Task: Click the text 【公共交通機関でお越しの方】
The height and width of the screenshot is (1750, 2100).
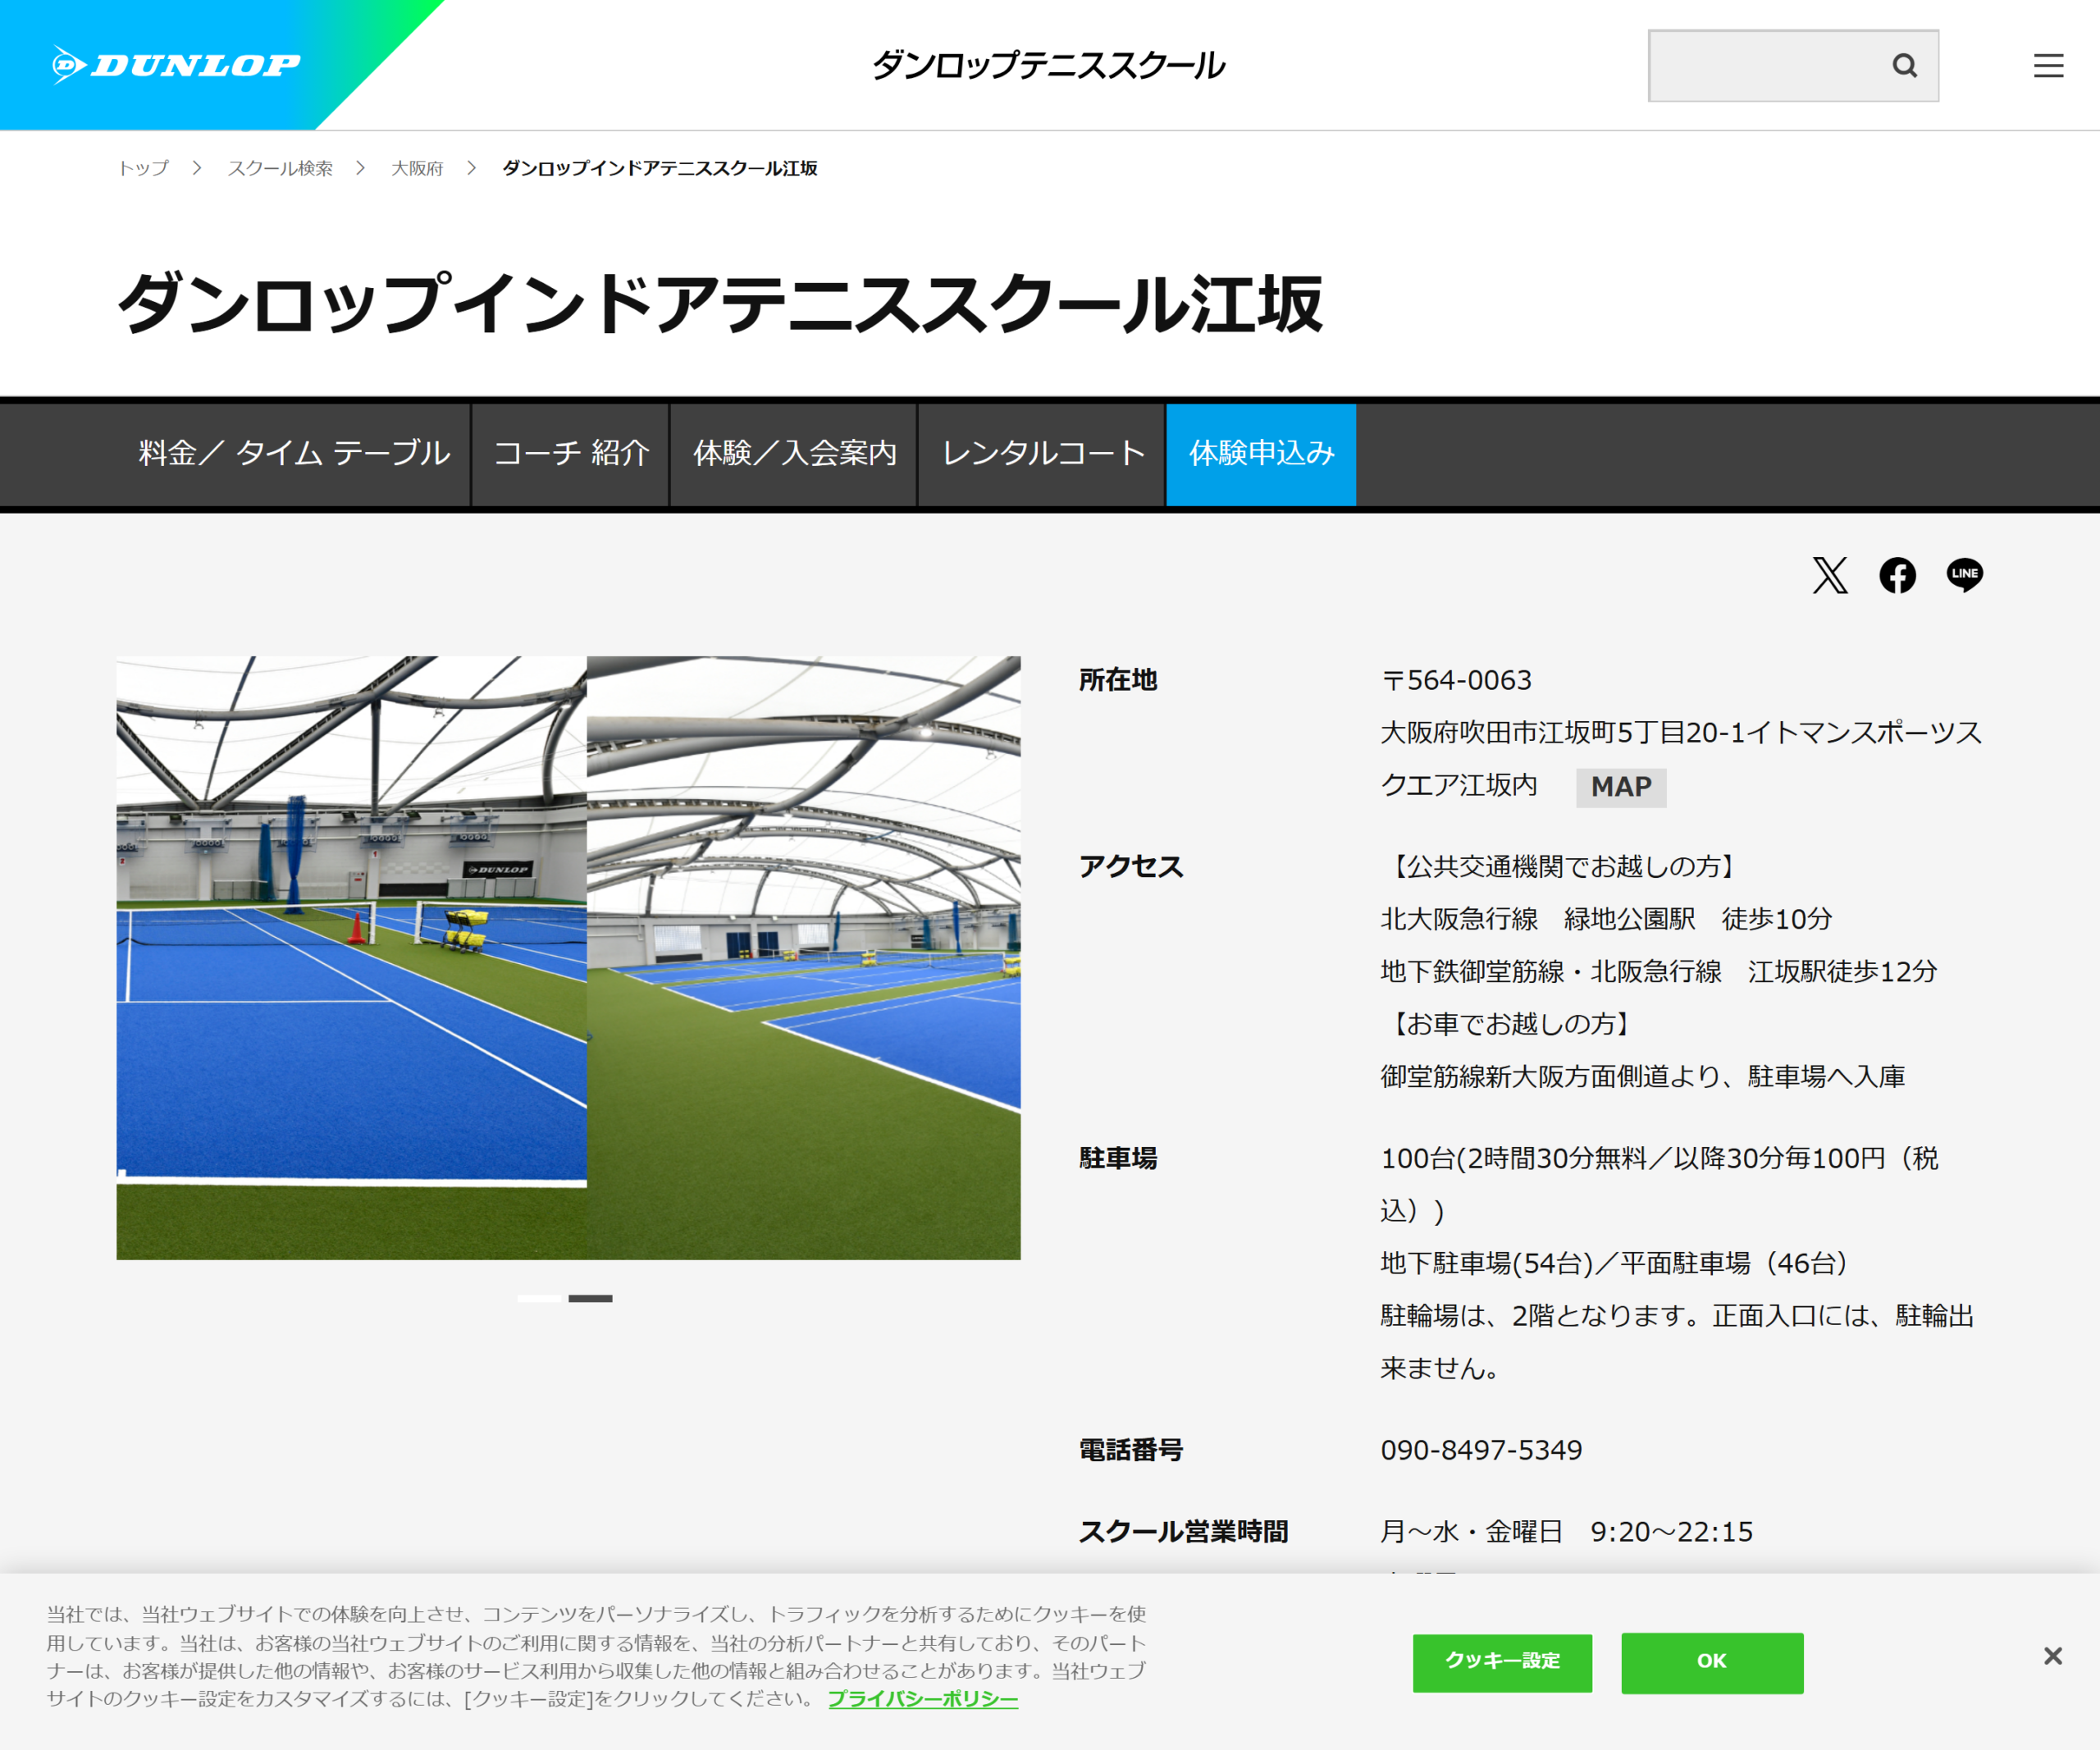Action: [x=1563, y=866]
